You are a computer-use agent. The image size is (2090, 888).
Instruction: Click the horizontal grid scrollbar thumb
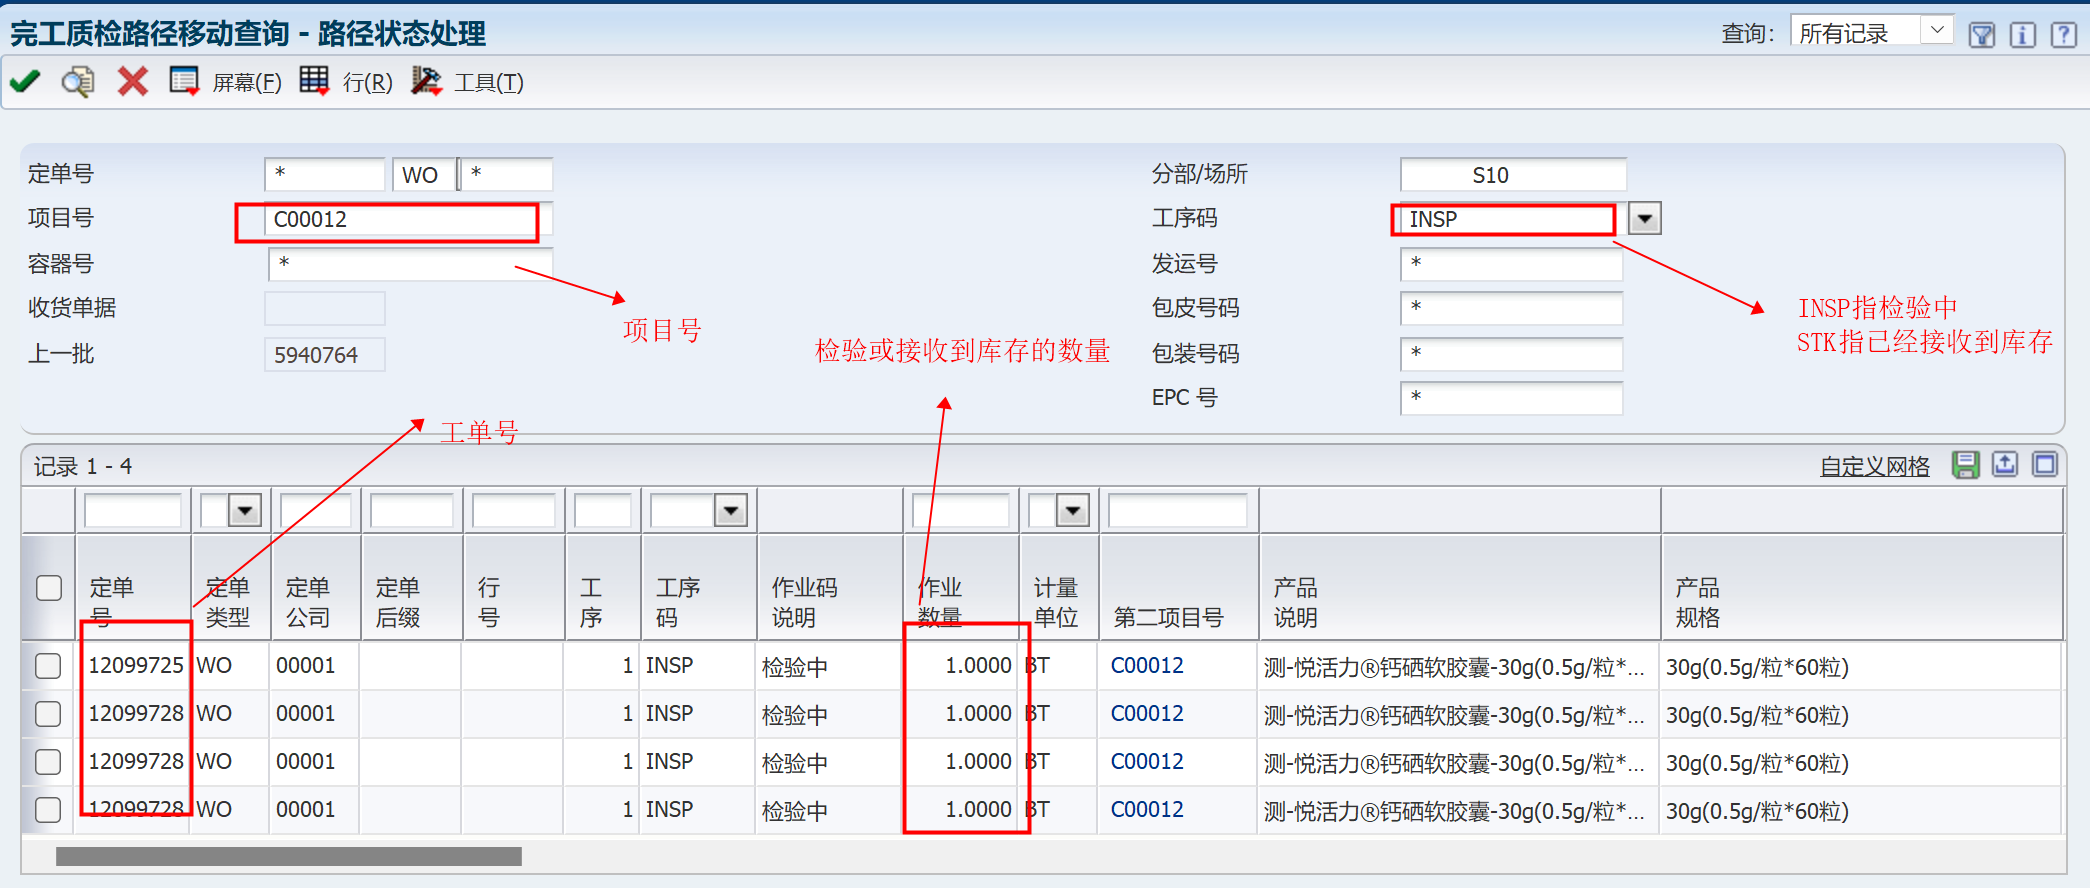click(289, 857)
